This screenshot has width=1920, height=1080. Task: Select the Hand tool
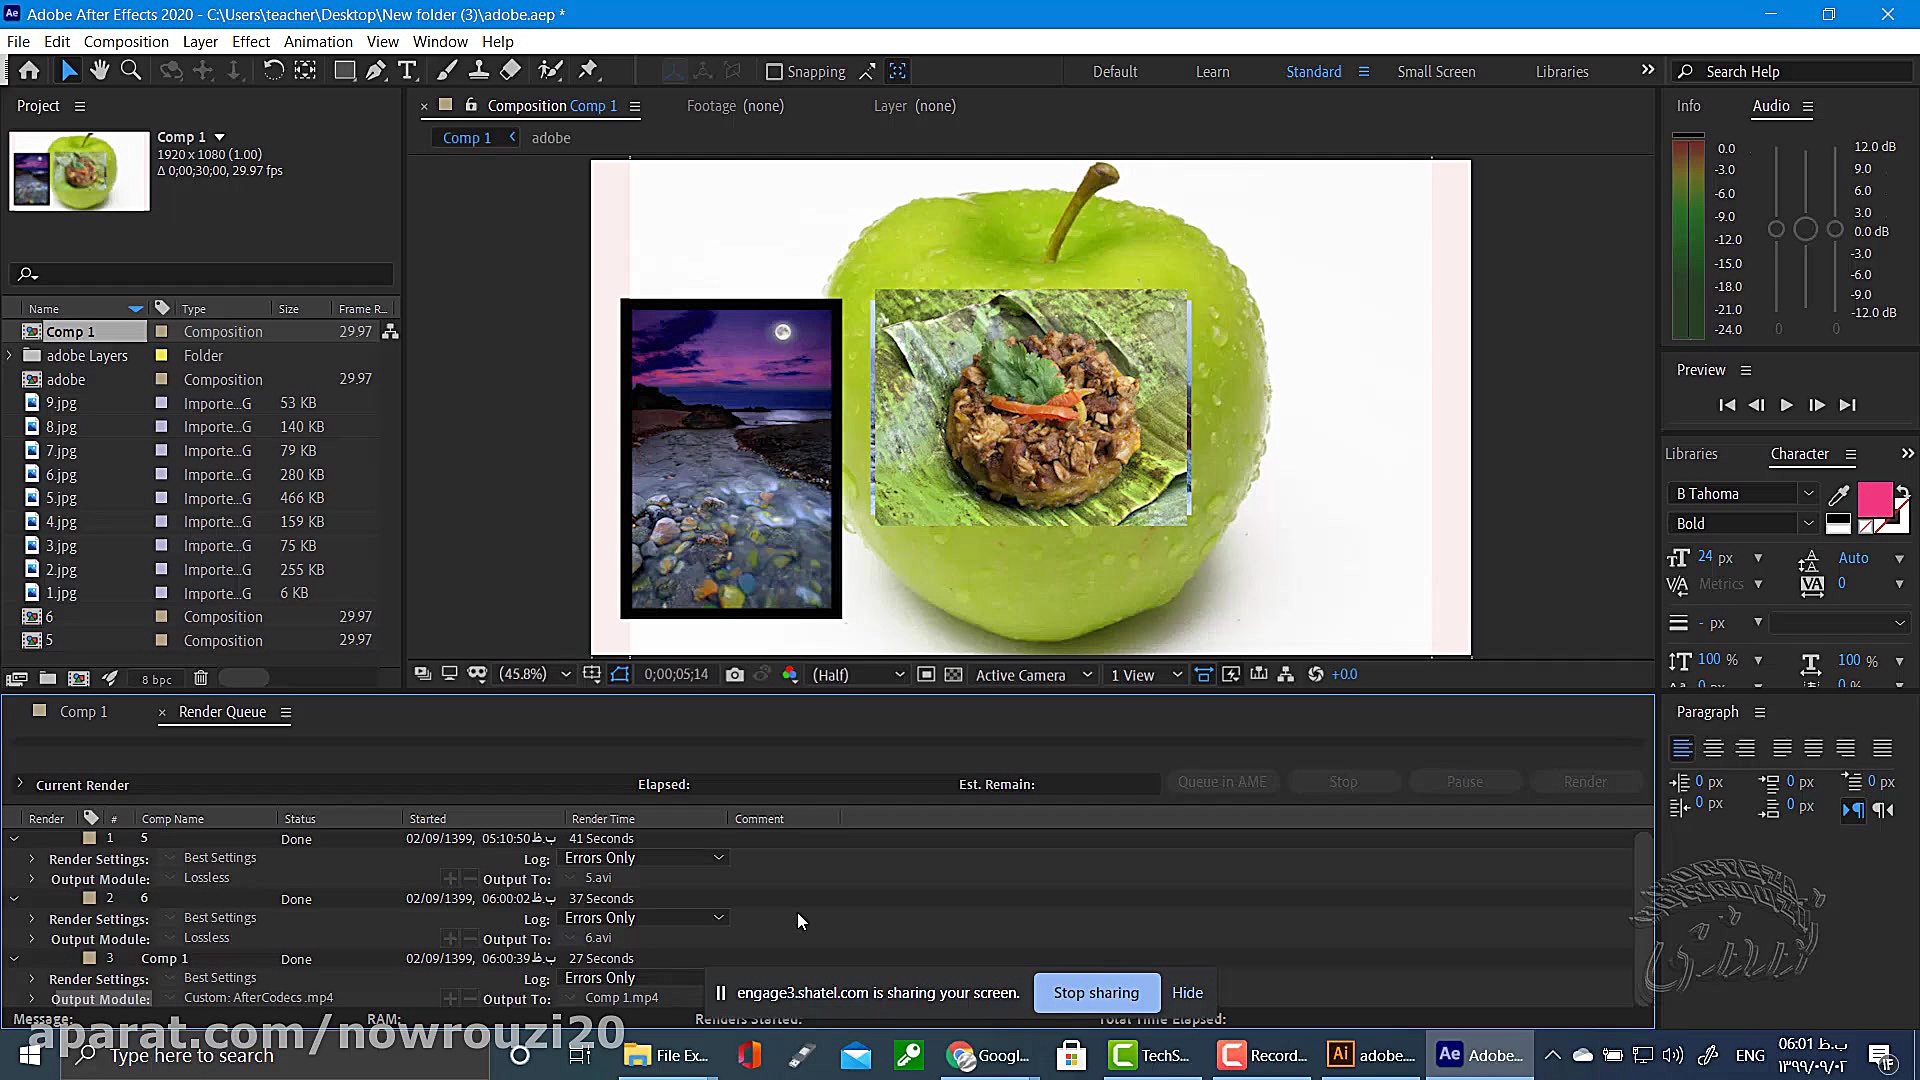click(x=99, y=70)
